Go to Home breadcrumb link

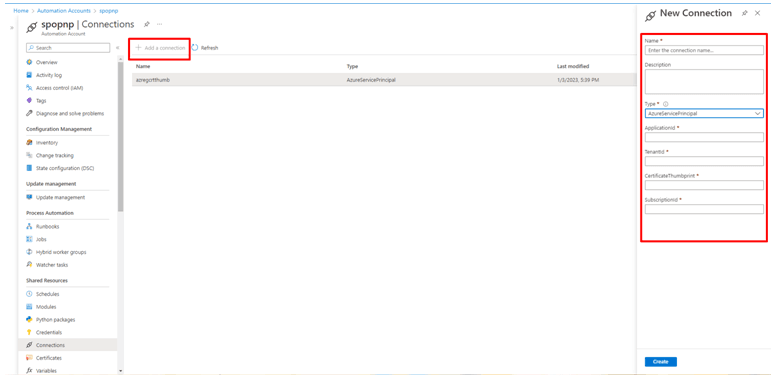pos(21,10)
